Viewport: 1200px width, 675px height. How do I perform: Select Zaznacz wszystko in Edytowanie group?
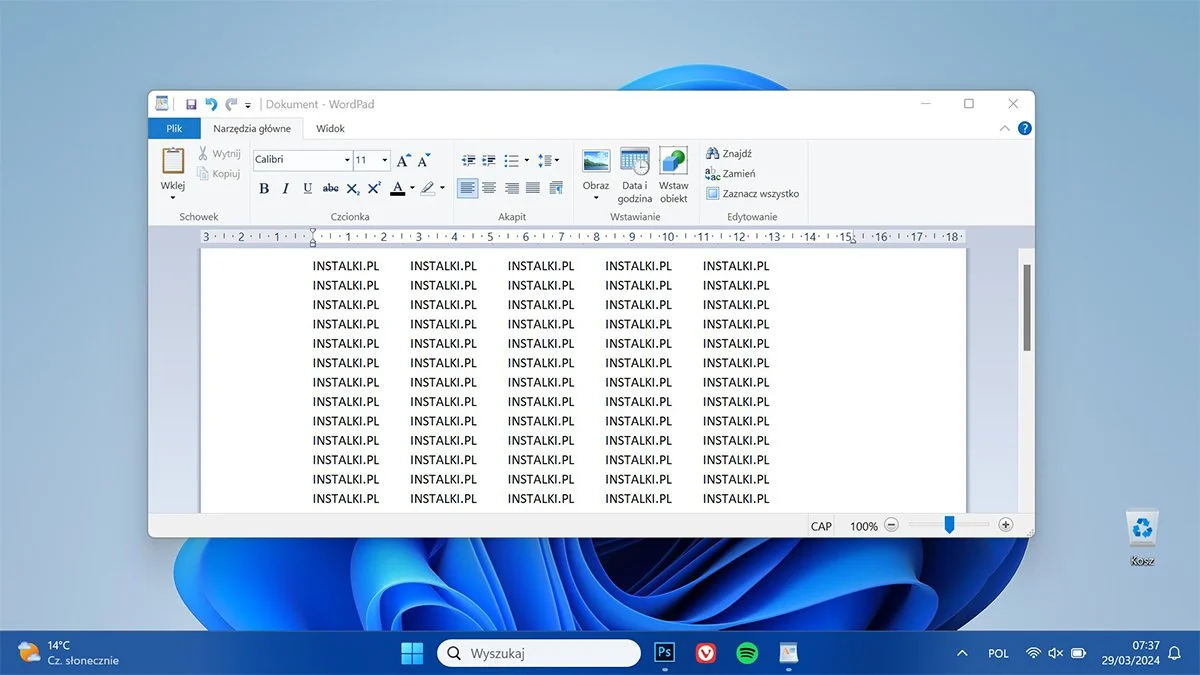click(x=752, y=193)
